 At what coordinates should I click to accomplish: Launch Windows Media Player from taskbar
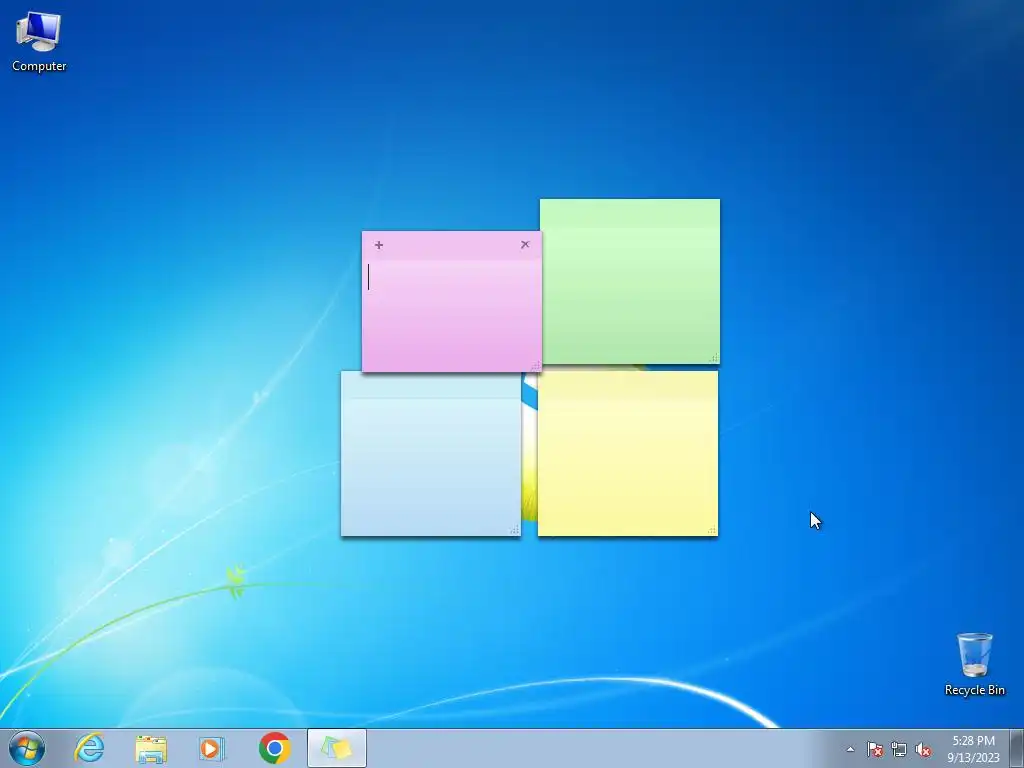click(212, 748)
